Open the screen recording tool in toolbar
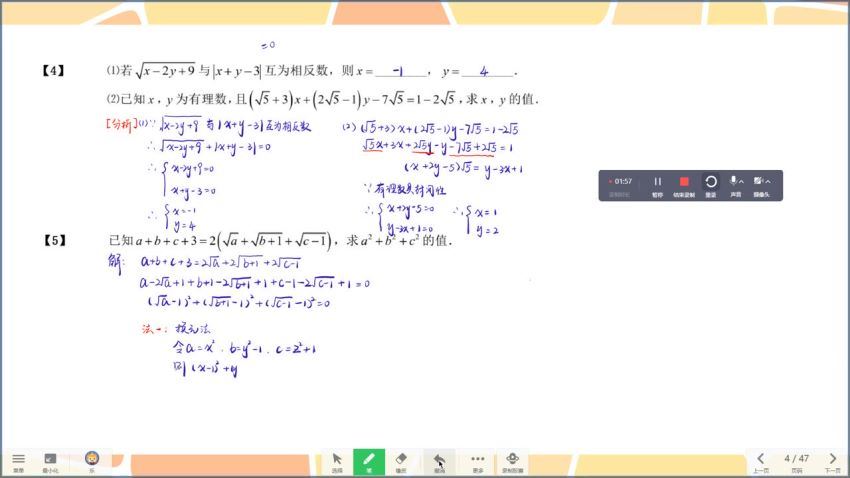The height and width of the screenshot is (478, 850). pyautogui.click(x=512, y=460)
